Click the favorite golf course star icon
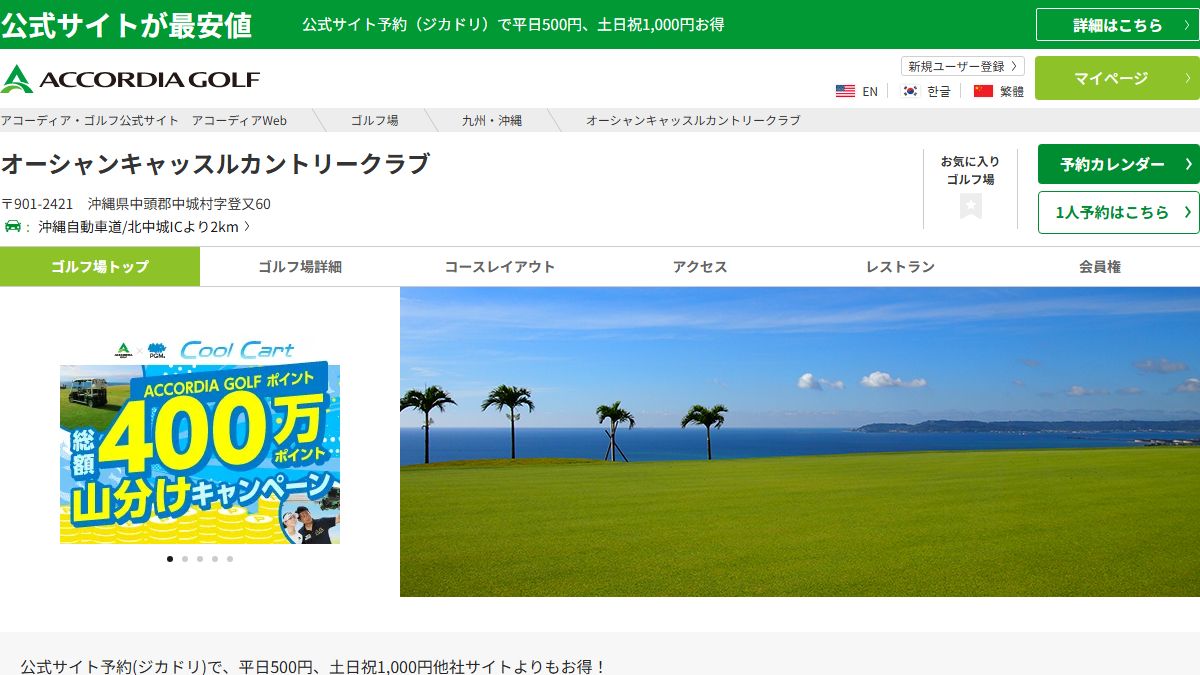1200x675 pixels. click(x=970, y=206)
